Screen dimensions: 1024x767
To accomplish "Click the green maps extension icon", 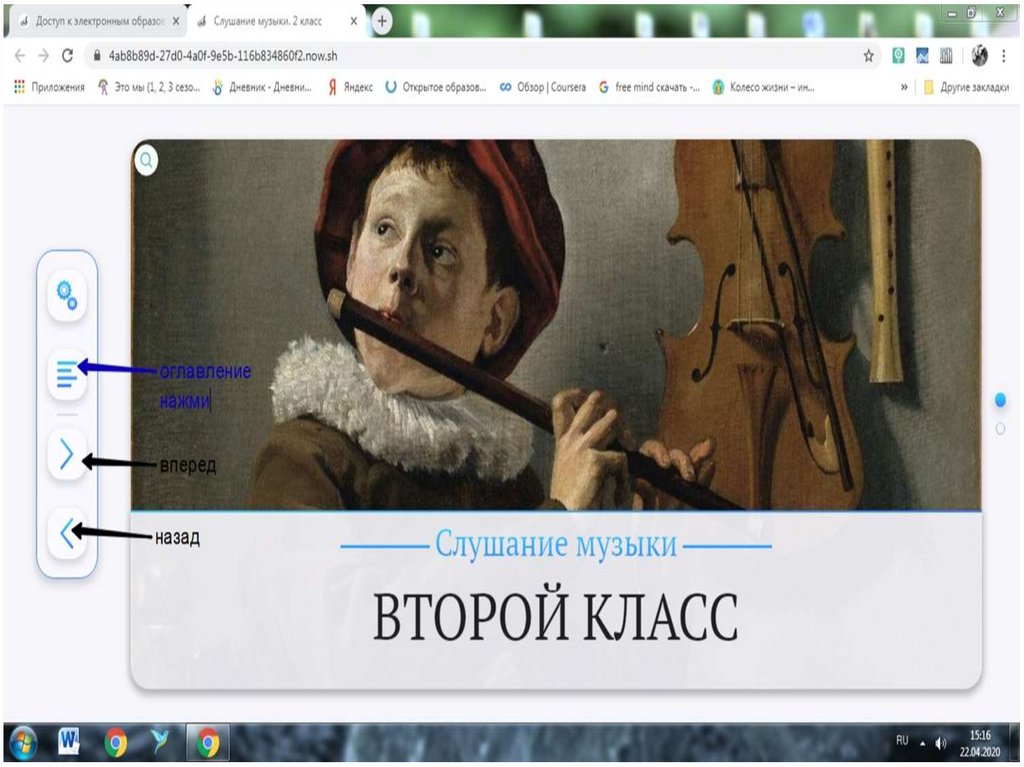I will pos(899,56).
